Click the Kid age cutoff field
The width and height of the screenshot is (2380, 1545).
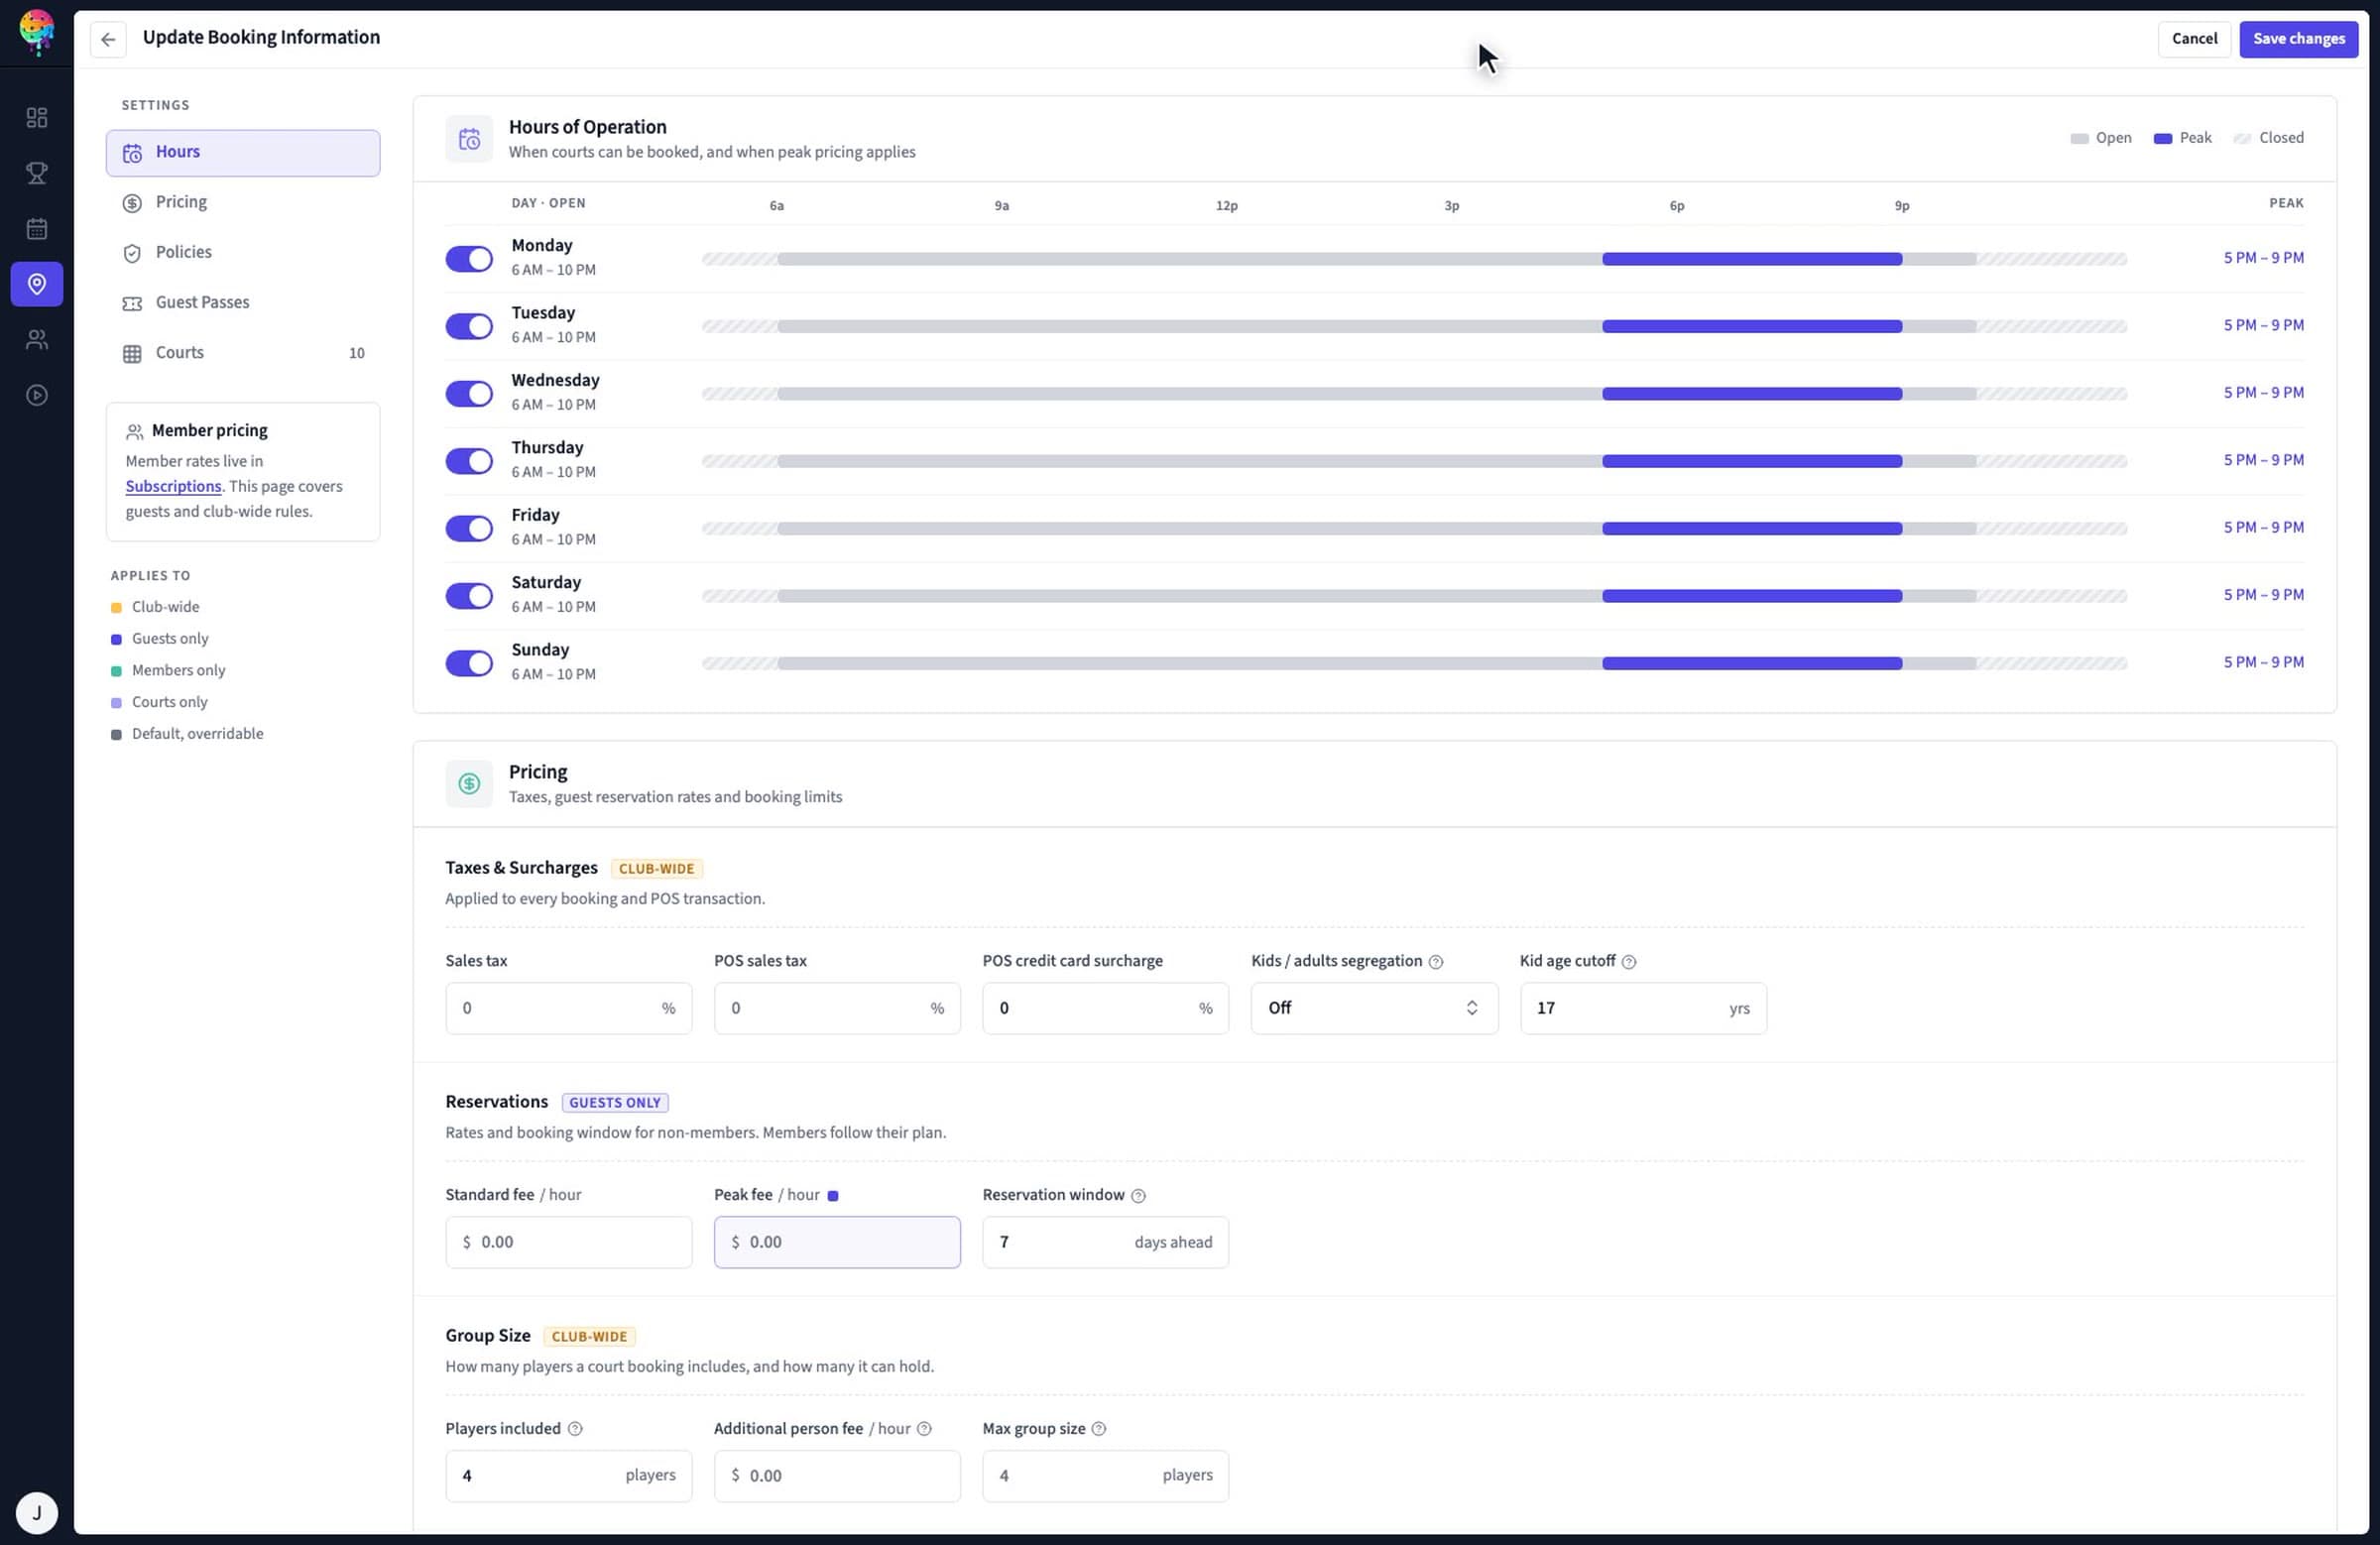(x=1643, y=1008)
